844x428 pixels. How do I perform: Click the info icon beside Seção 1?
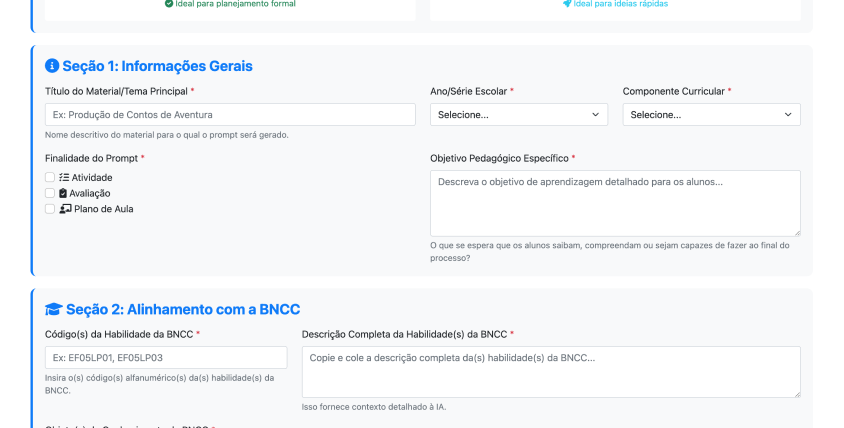coord(52,66)
